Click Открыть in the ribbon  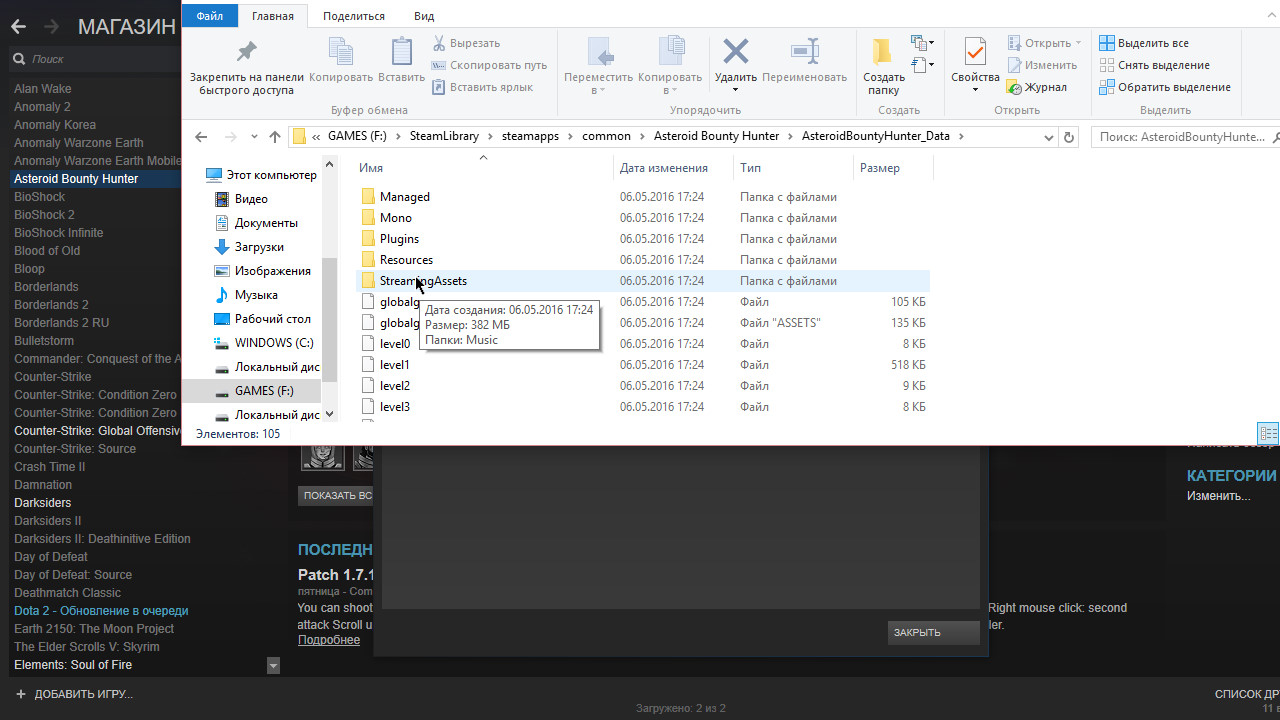pos(1044,43)
